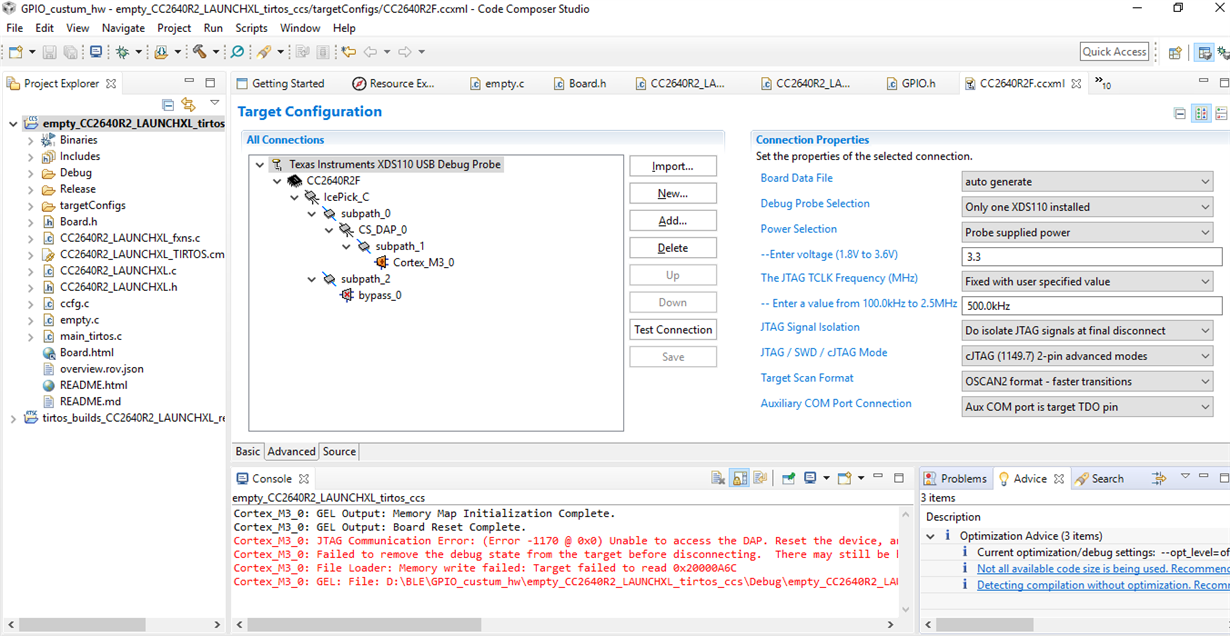Click the Last Edit Location arrow icon
The height and width of the screenshot is (636, 1230).
(x=348, y=52)
